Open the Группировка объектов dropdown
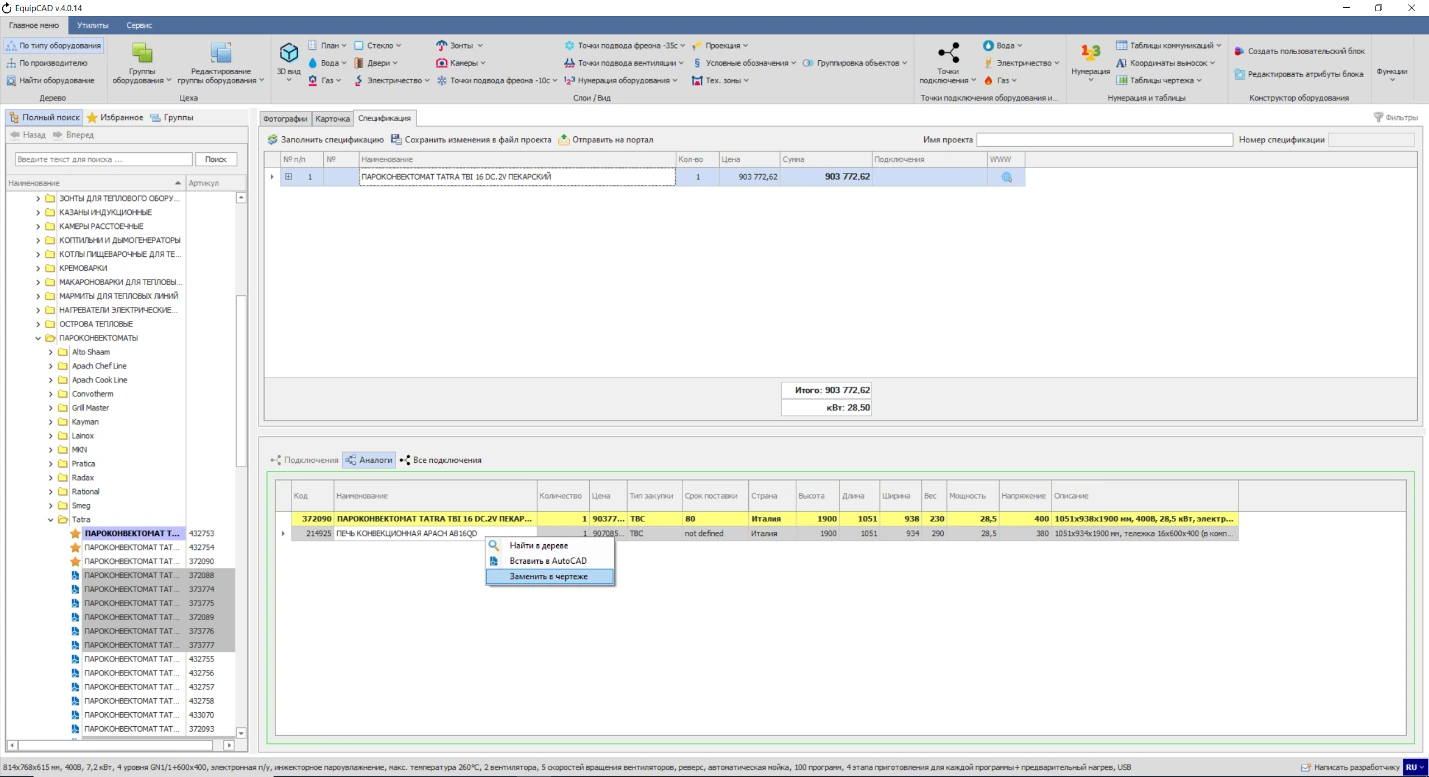1429x777 pixels. (x=854, y=63)
